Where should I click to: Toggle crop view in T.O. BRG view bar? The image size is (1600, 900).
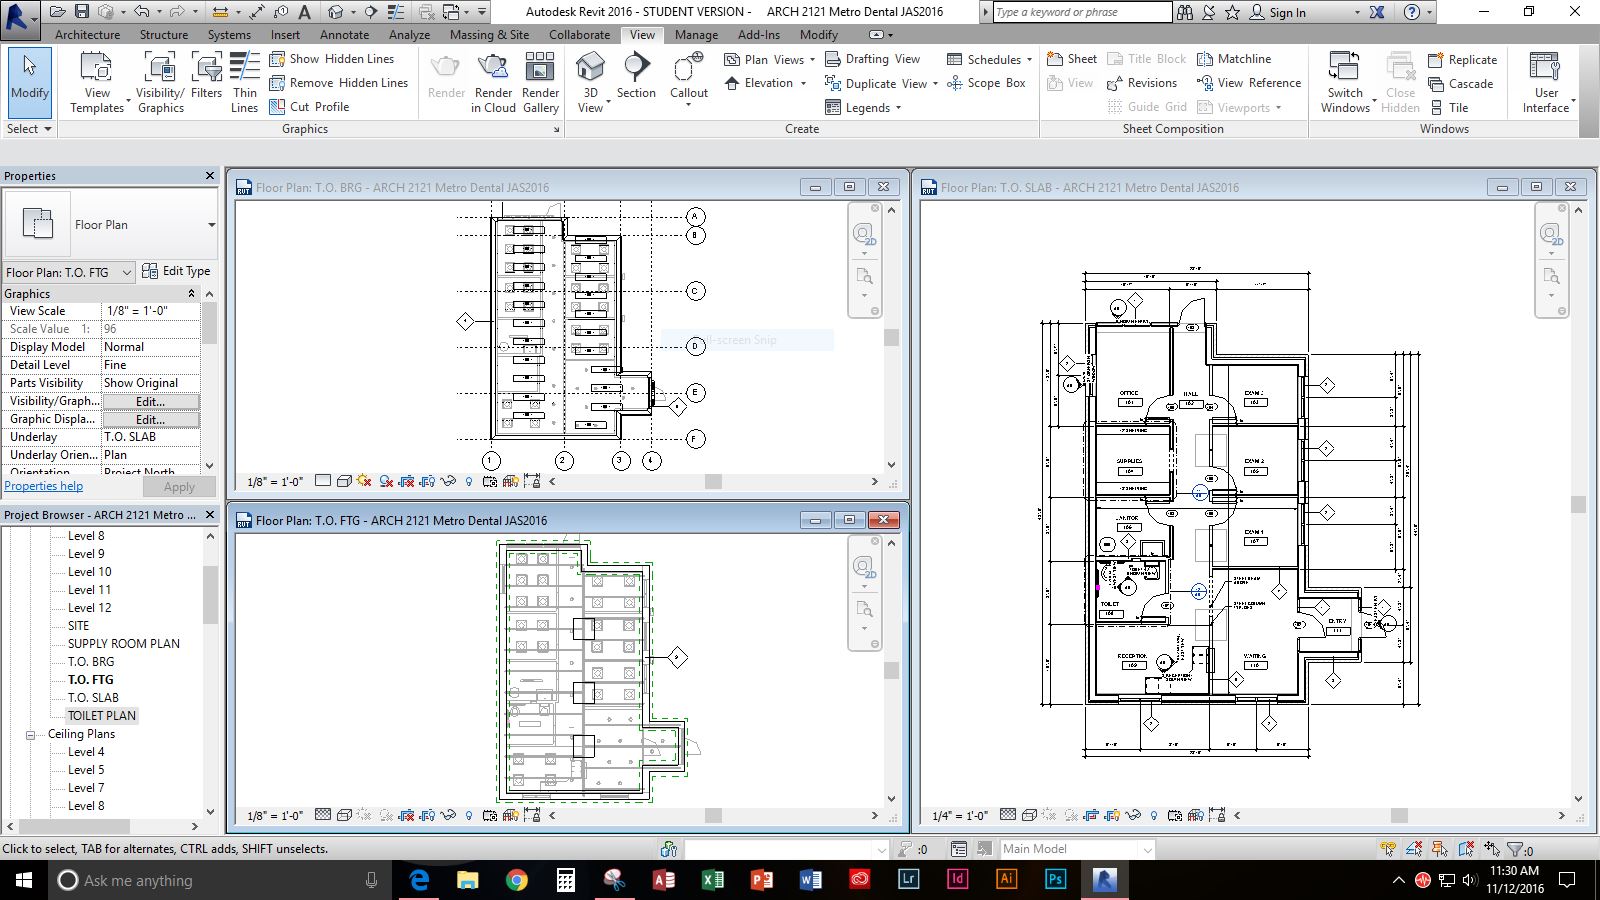407,482
